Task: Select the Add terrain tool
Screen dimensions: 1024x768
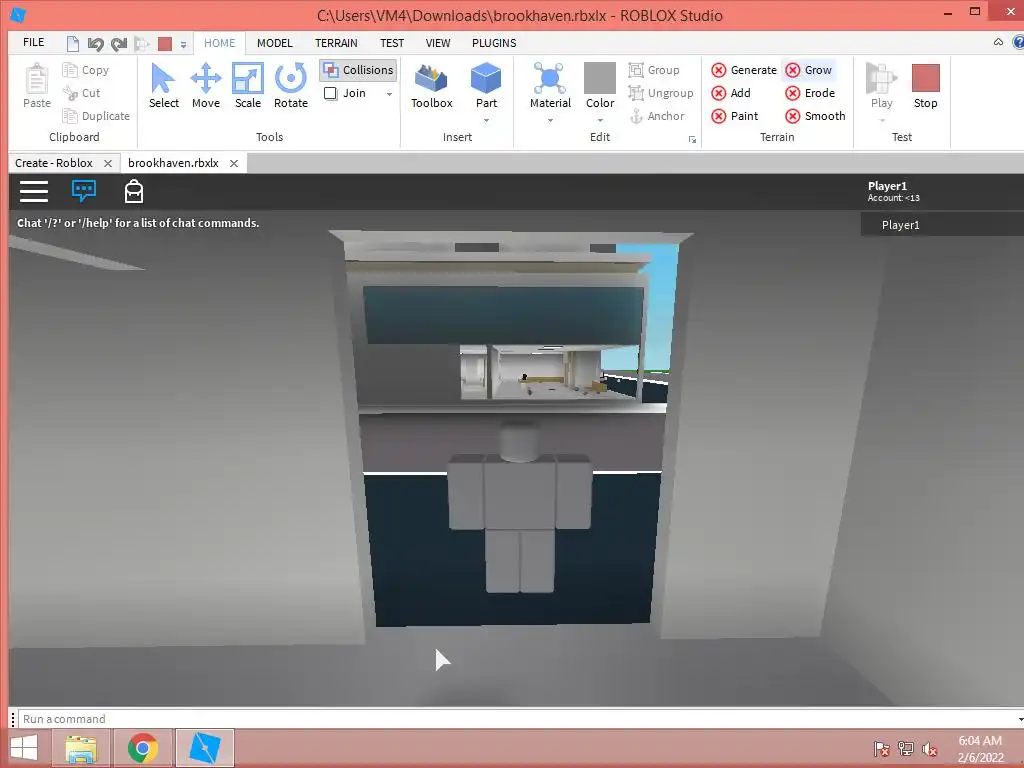Action: click(x=731, y=93)
